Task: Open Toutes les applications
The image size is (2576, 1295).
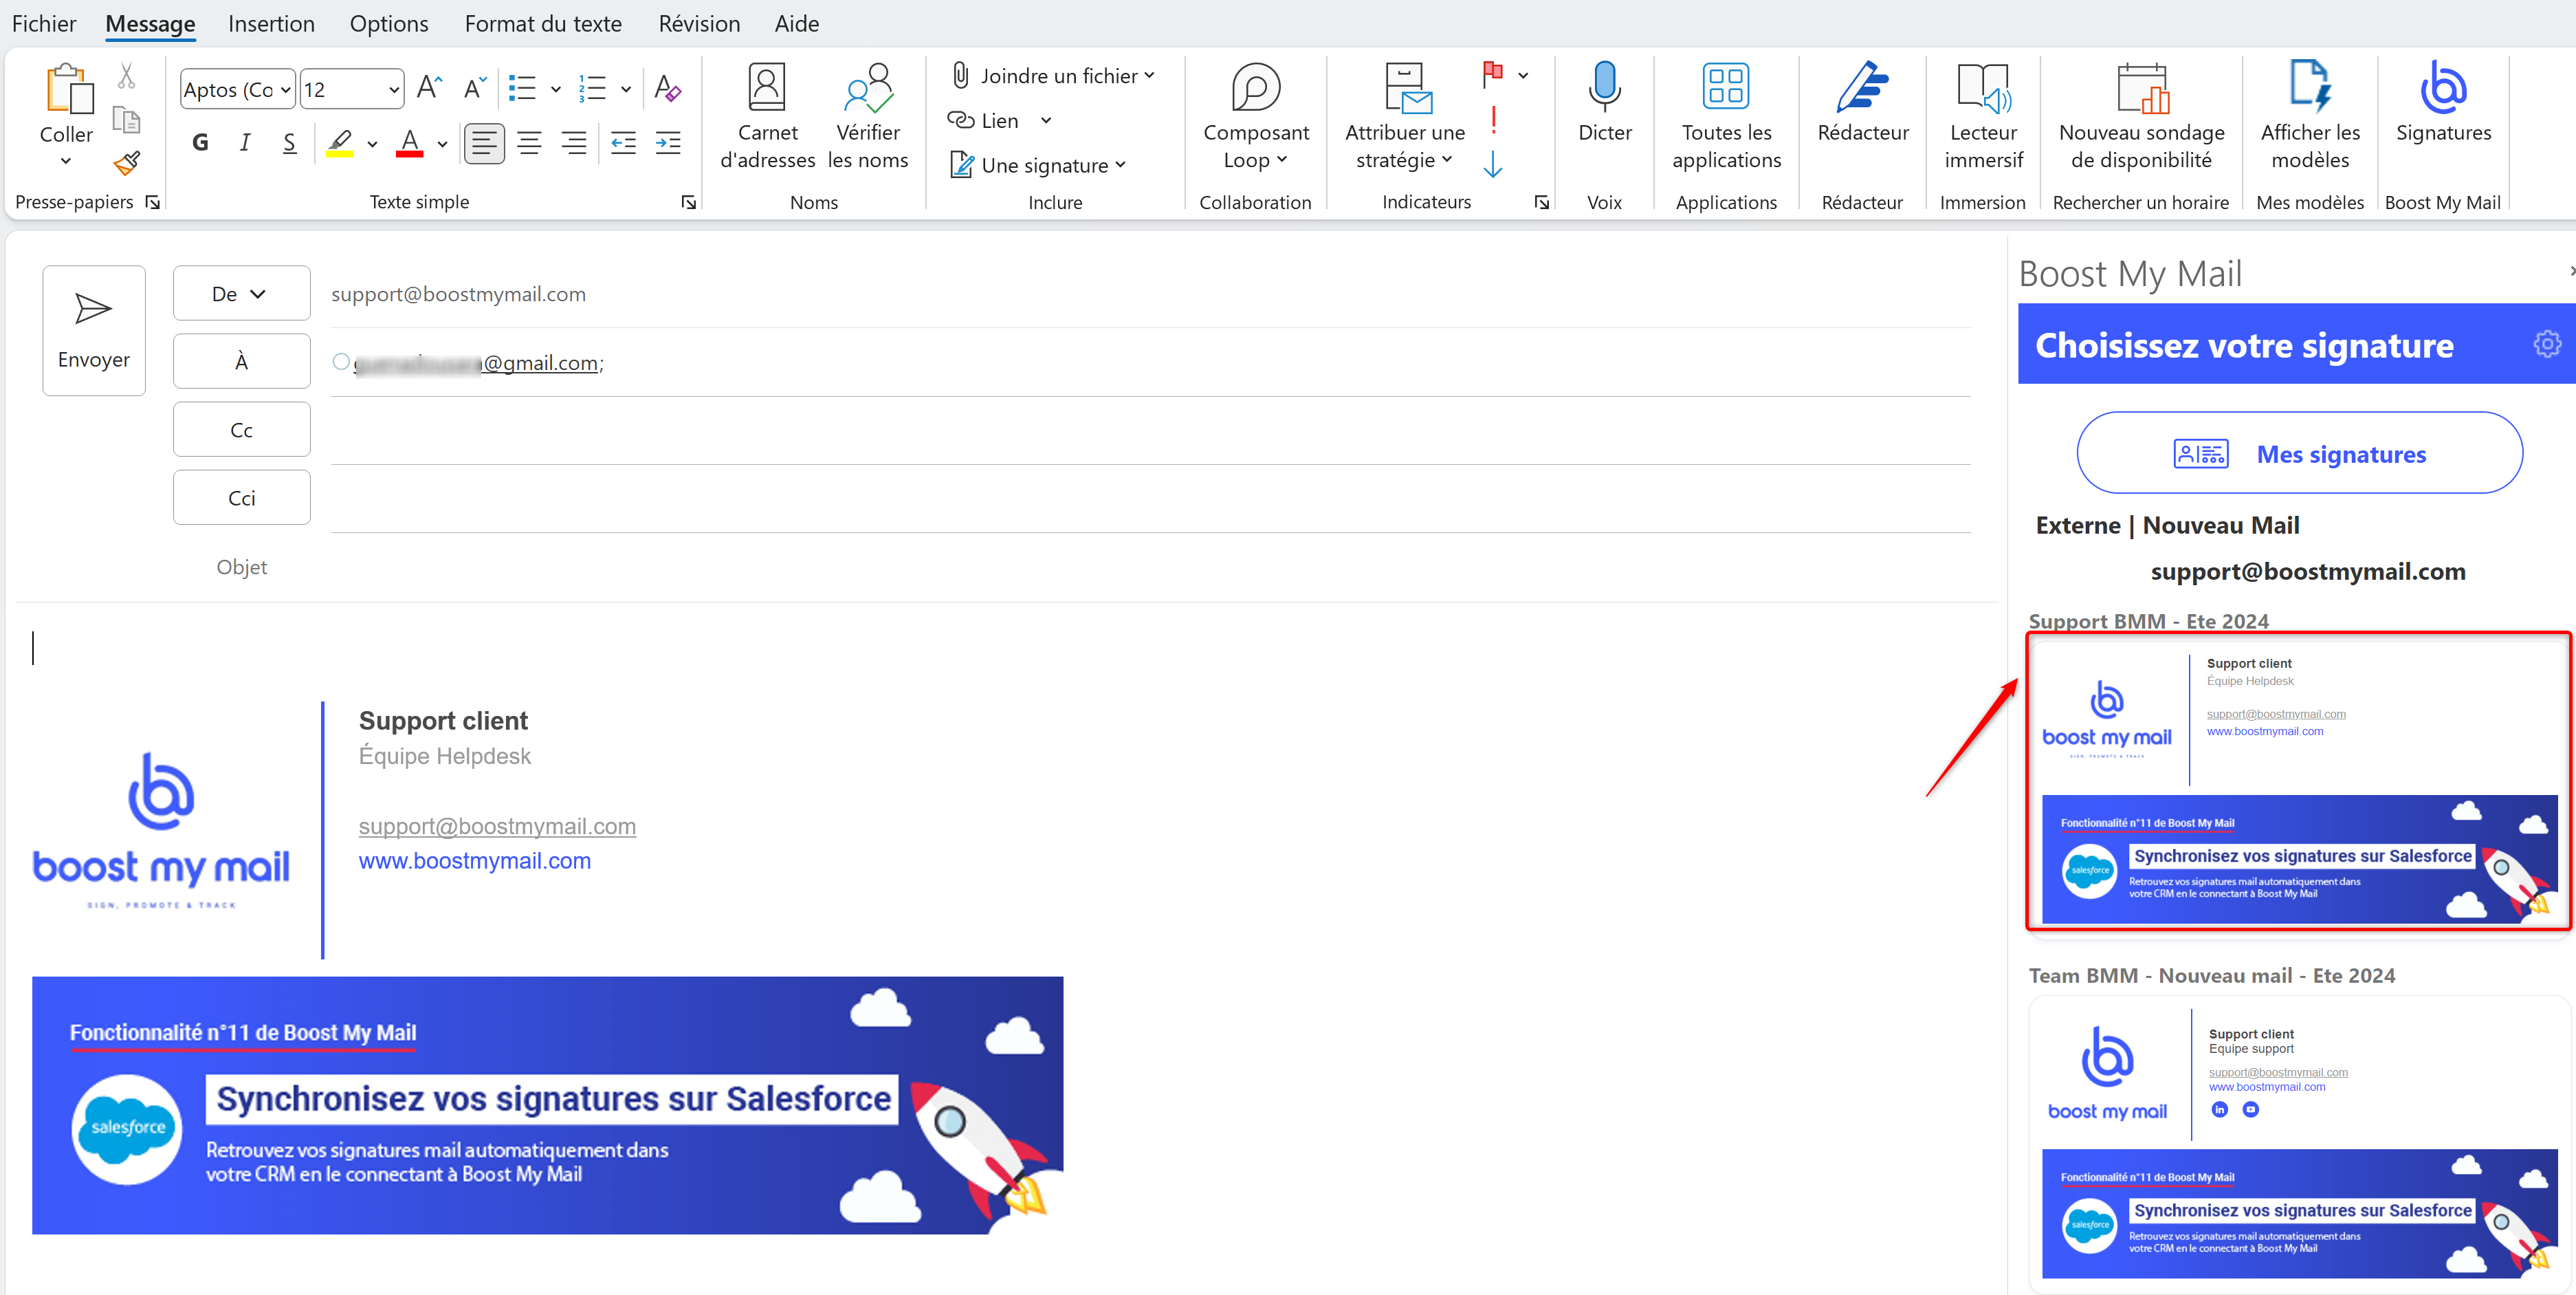Action: (x=1726, y=116)
